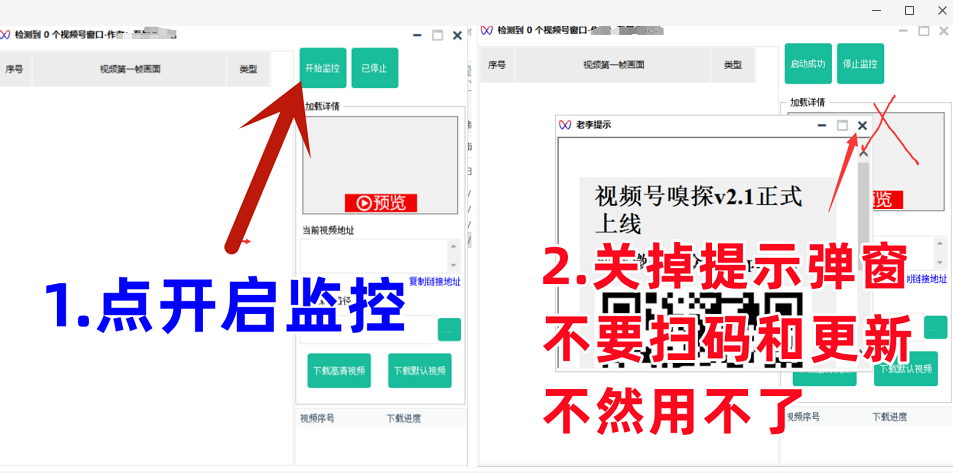953x473 pixels.
Task: Open left window's 预览 video preview
Action: point(380,202)
